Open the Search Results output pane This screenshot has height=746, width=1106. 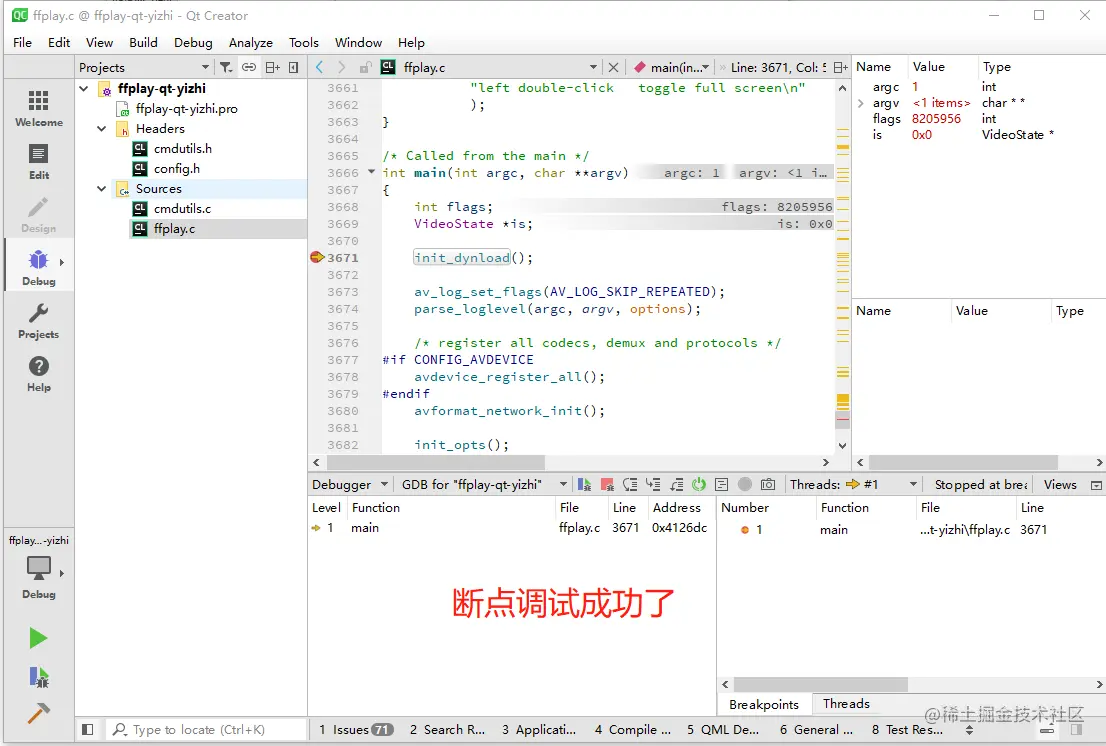[447, 730]
